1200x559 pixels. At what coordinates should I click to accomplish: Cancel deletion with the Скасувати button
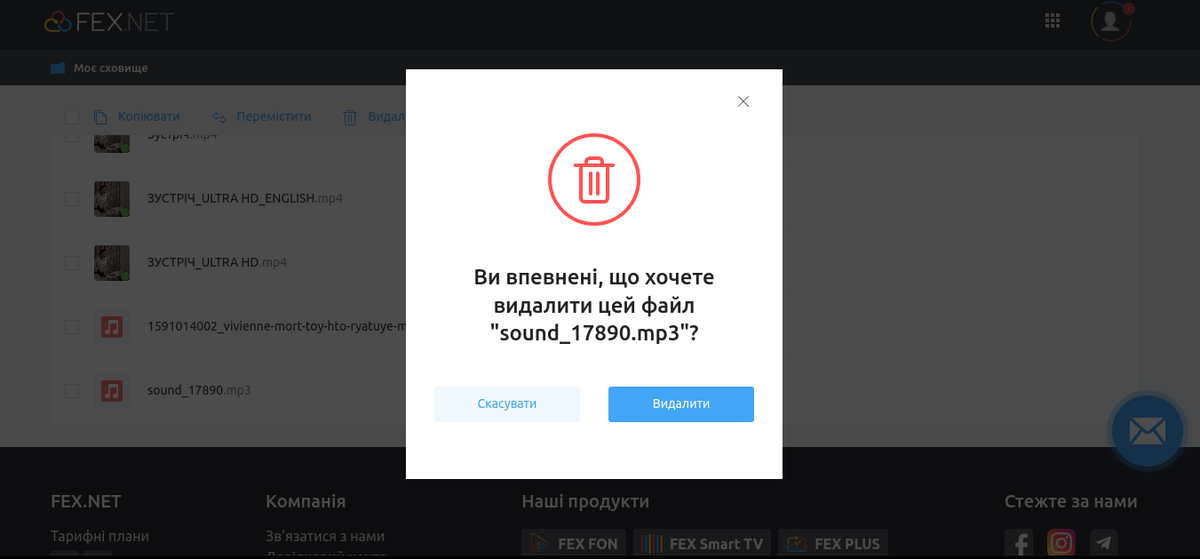pos(507,404)
